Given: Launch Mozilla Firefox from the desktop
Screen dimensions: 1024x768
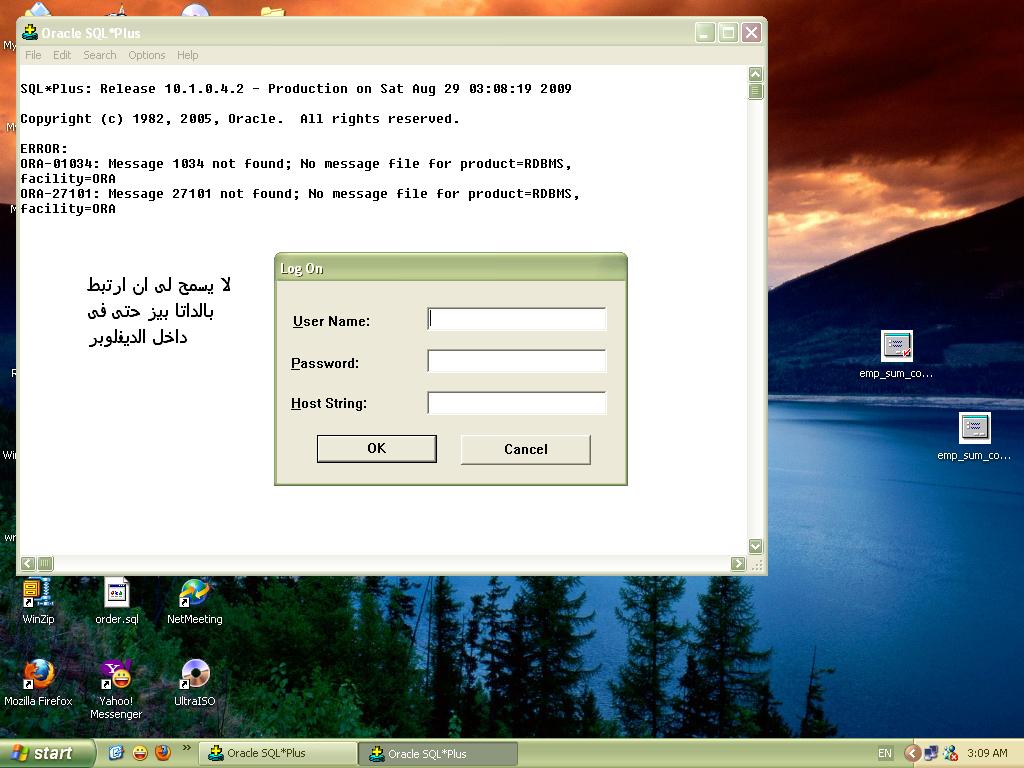Looking at the screenshot, I should (38, 676).
